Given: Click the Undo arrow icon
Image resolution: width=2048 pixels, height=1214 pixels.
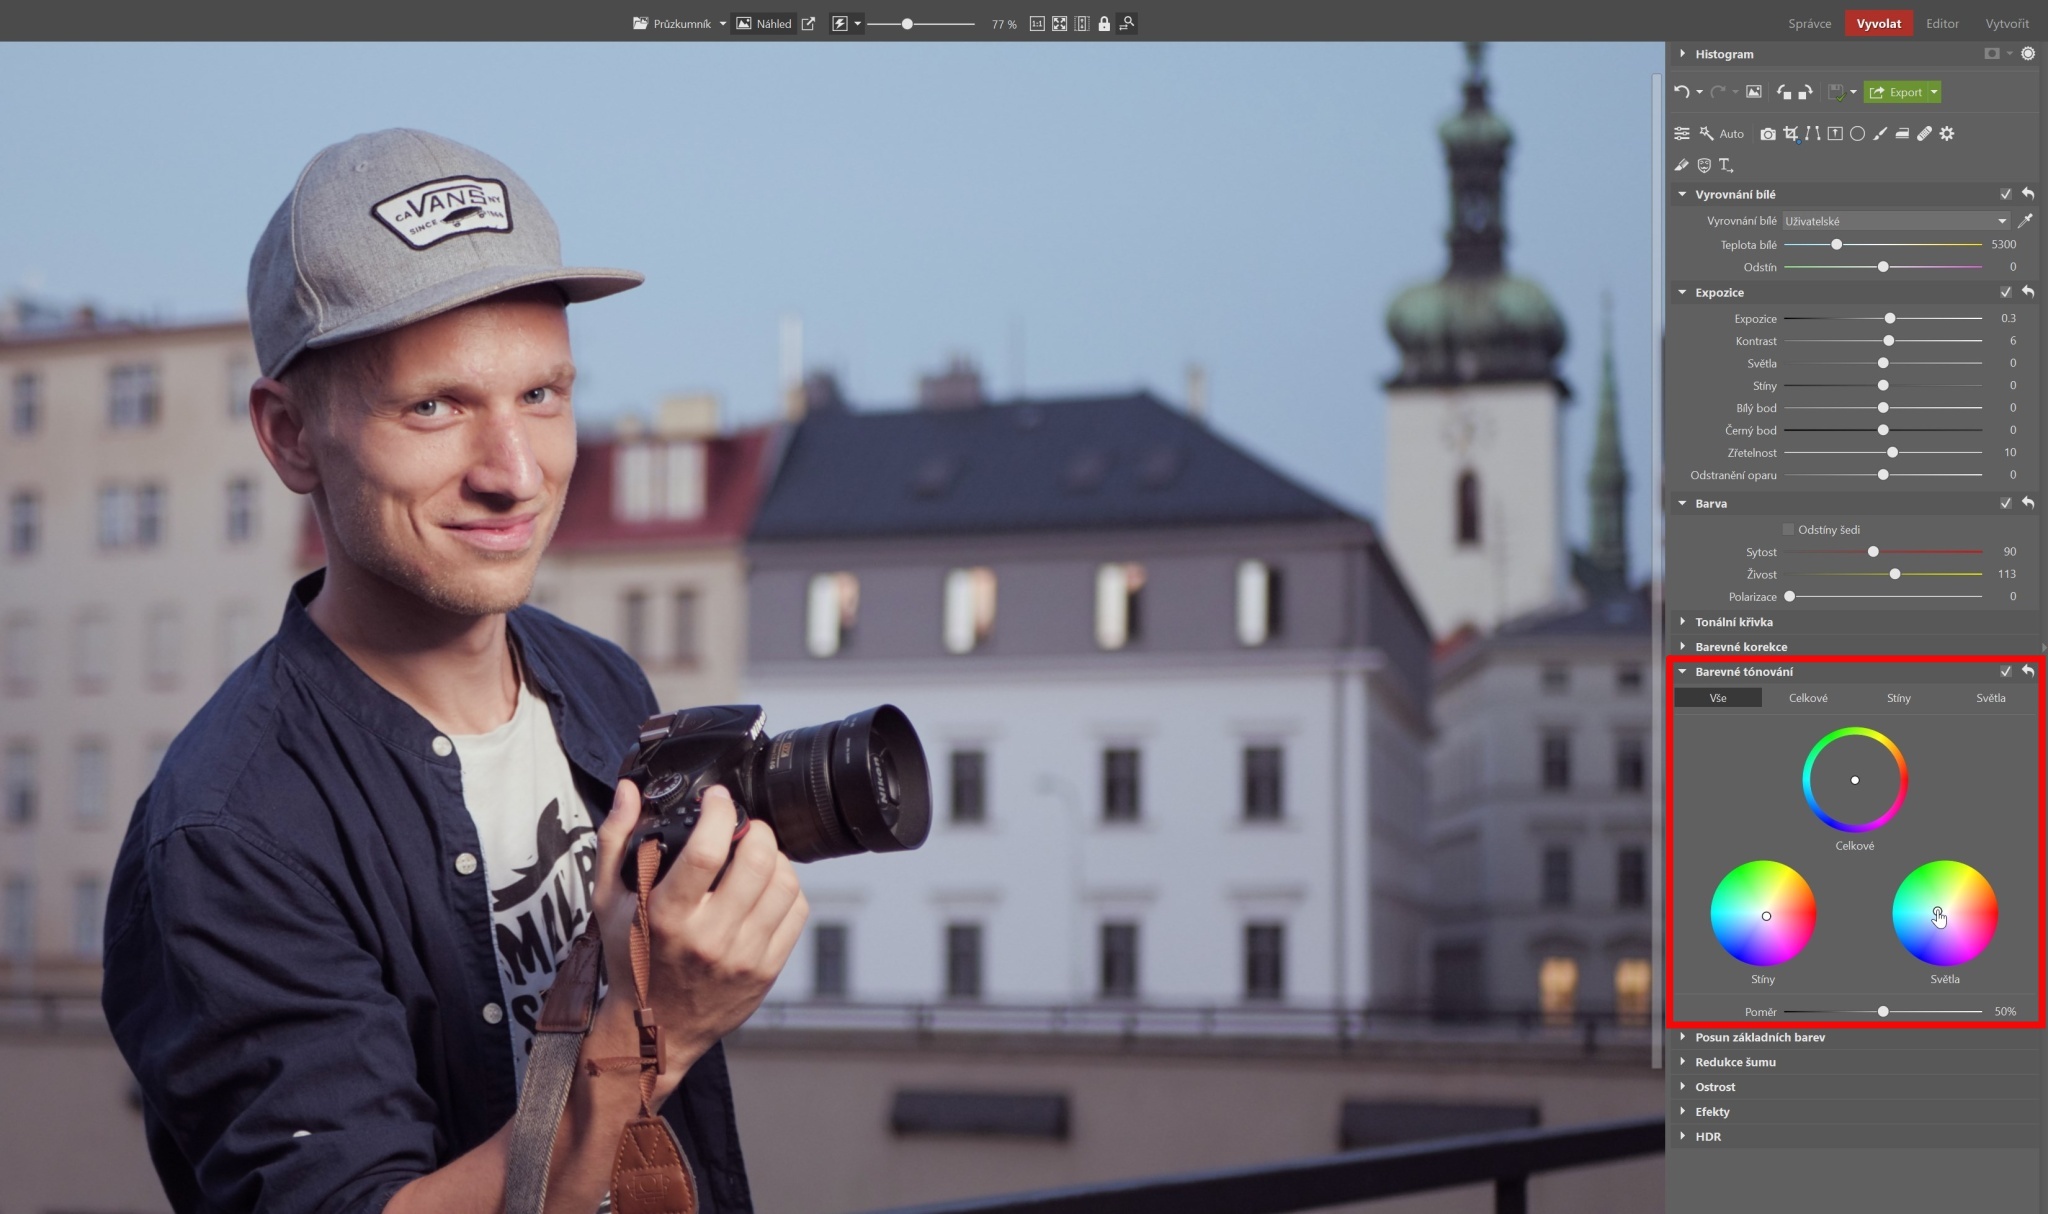Looking at the screenshot, I should pyautogui.click(x=1681, y=92).
